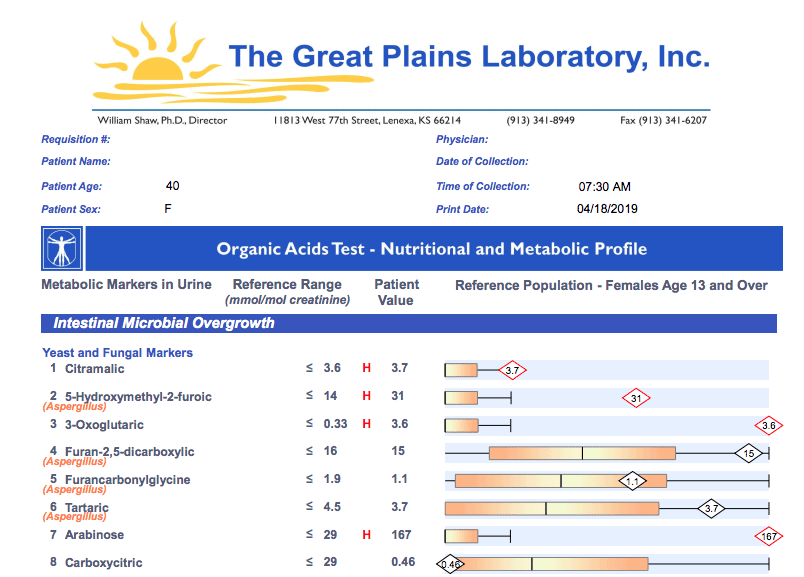The image size is (804, 577).
Task: Click William Shaw, Ph.D., Director text
Action: 162,121
